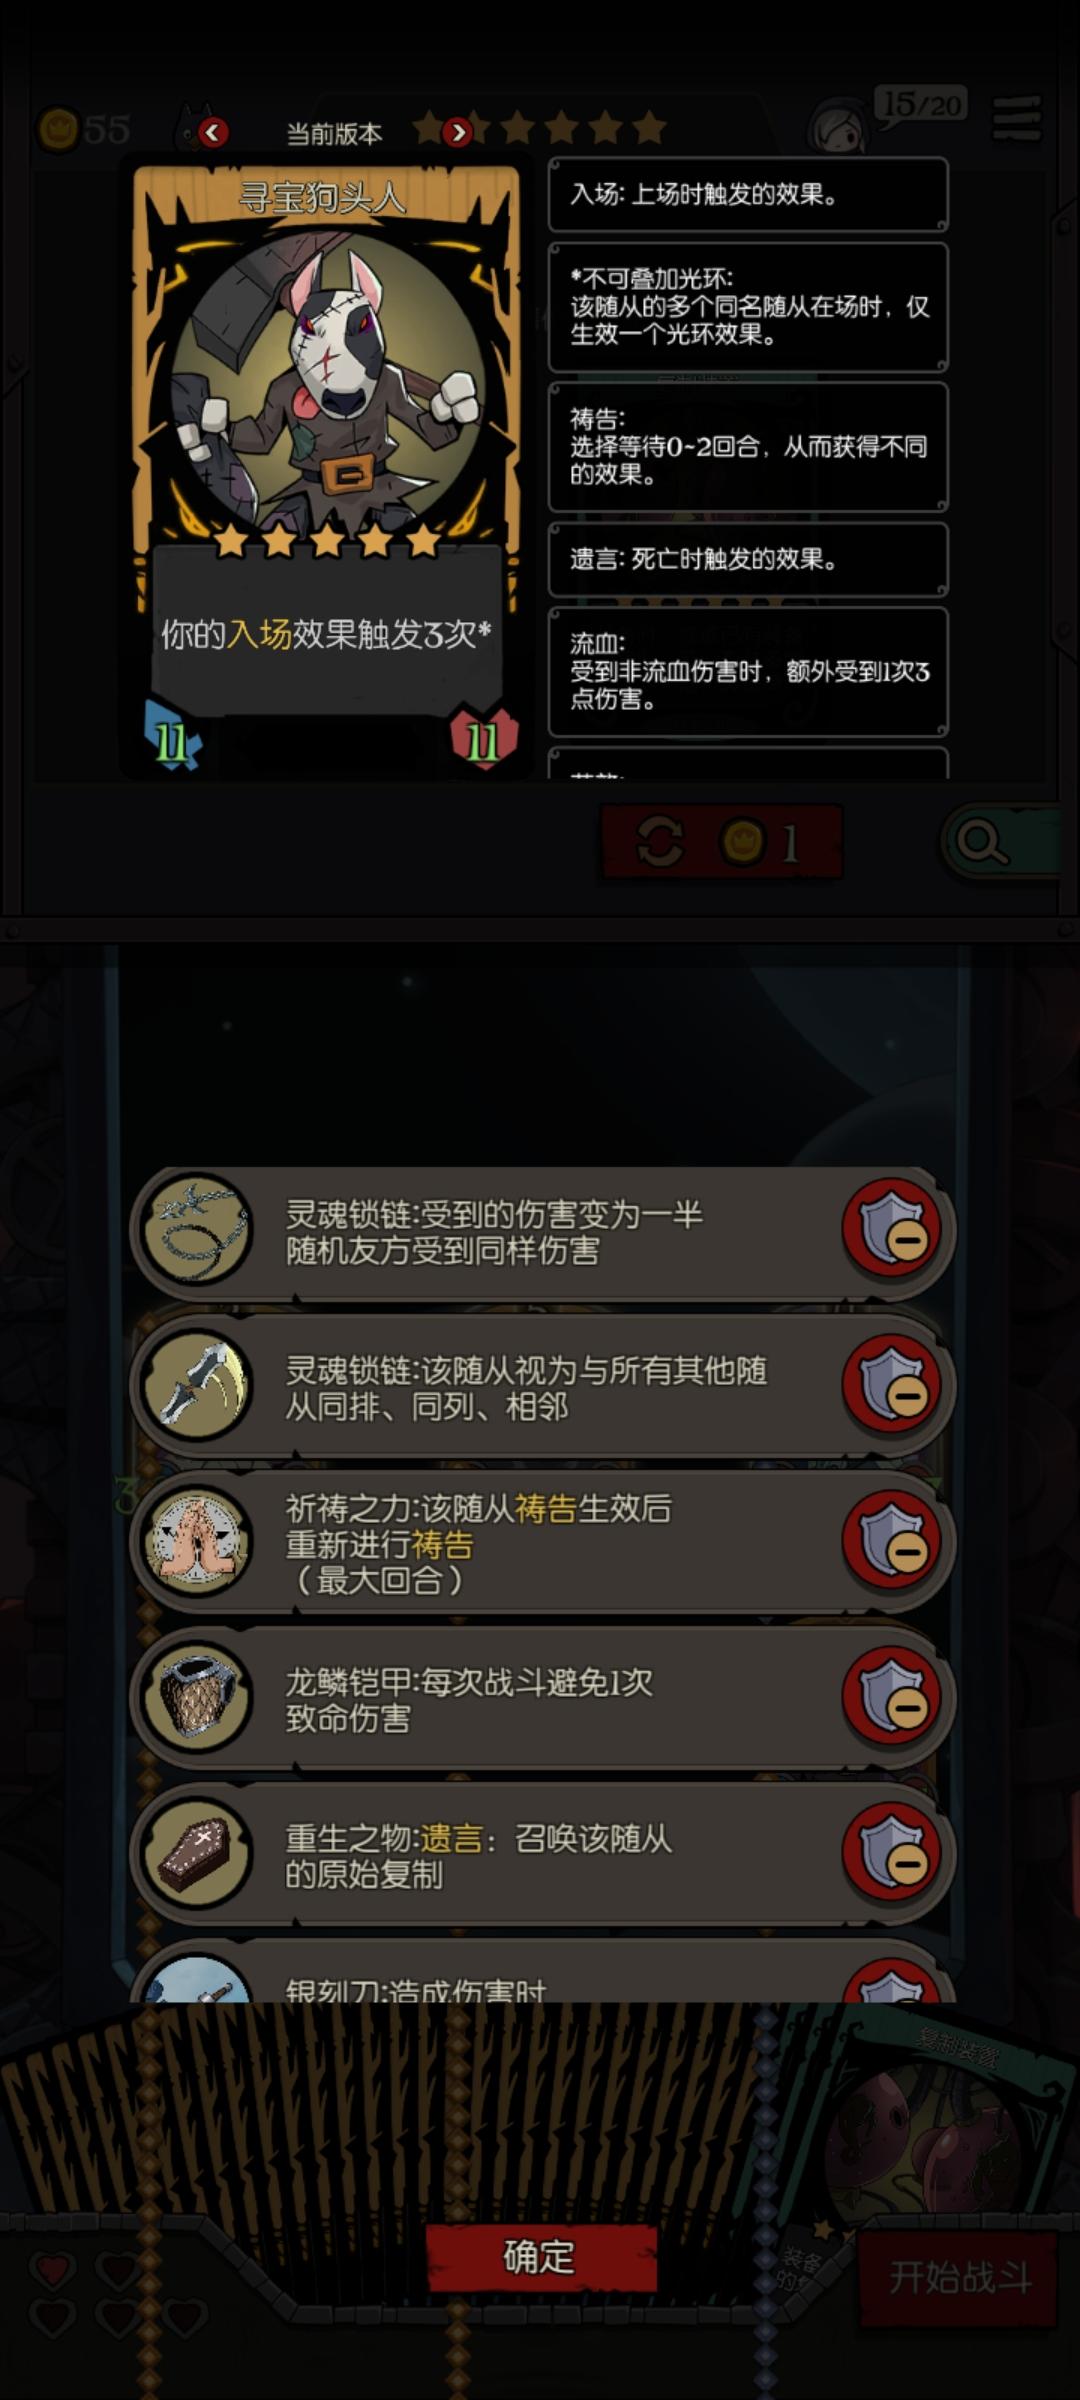Open the hamburger menu icon
This screenshot has height=2400, width=1080.
pos(1017,120)
